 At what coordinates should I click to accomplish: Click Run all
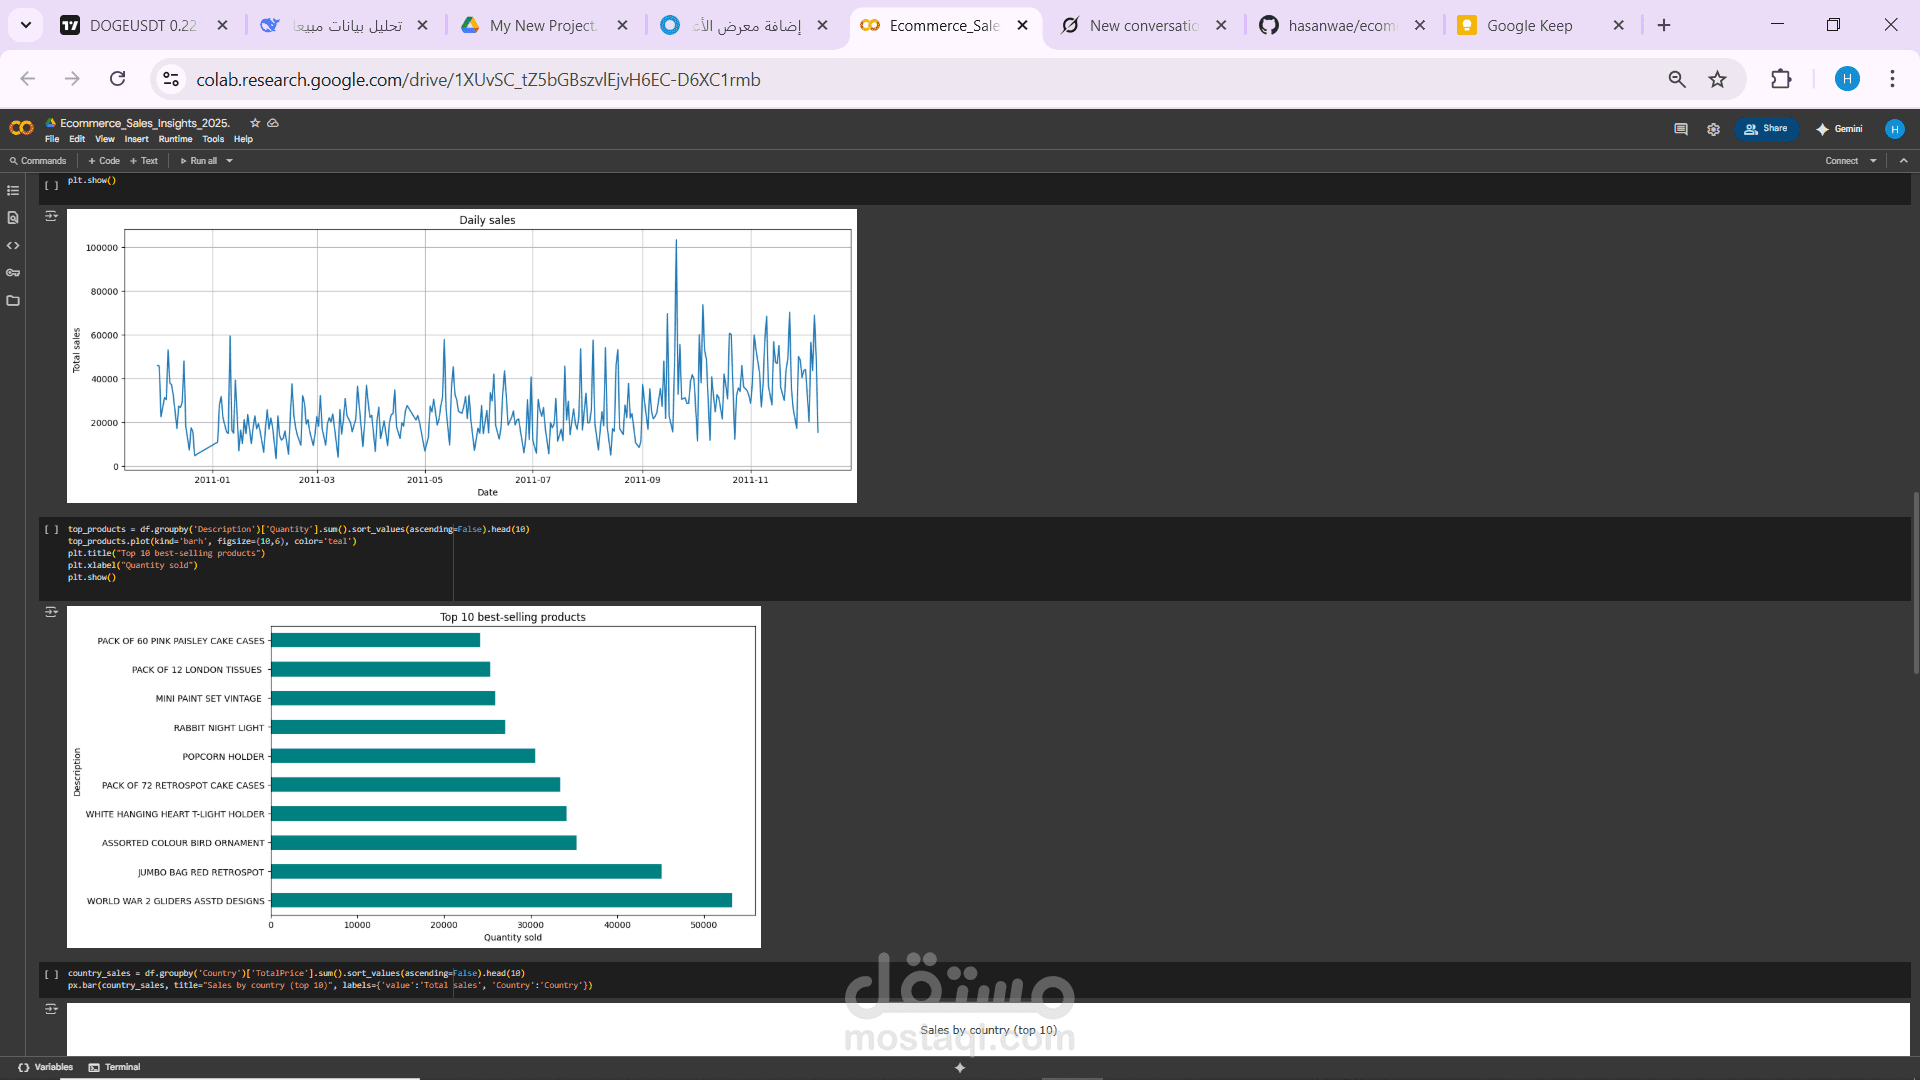[198, 161]
